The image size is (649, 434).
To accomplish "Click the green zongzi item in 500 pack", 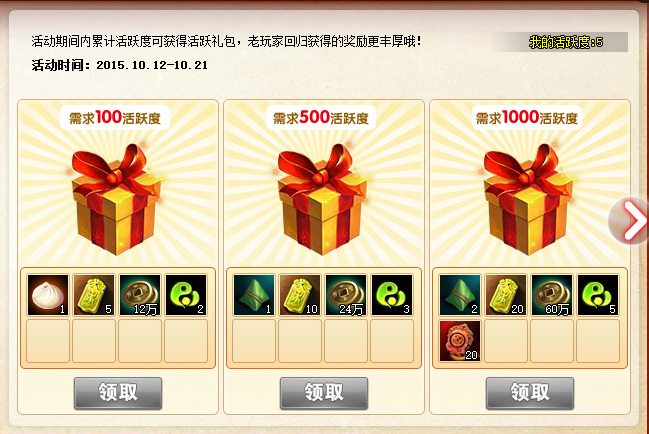I will pos(254,295).
